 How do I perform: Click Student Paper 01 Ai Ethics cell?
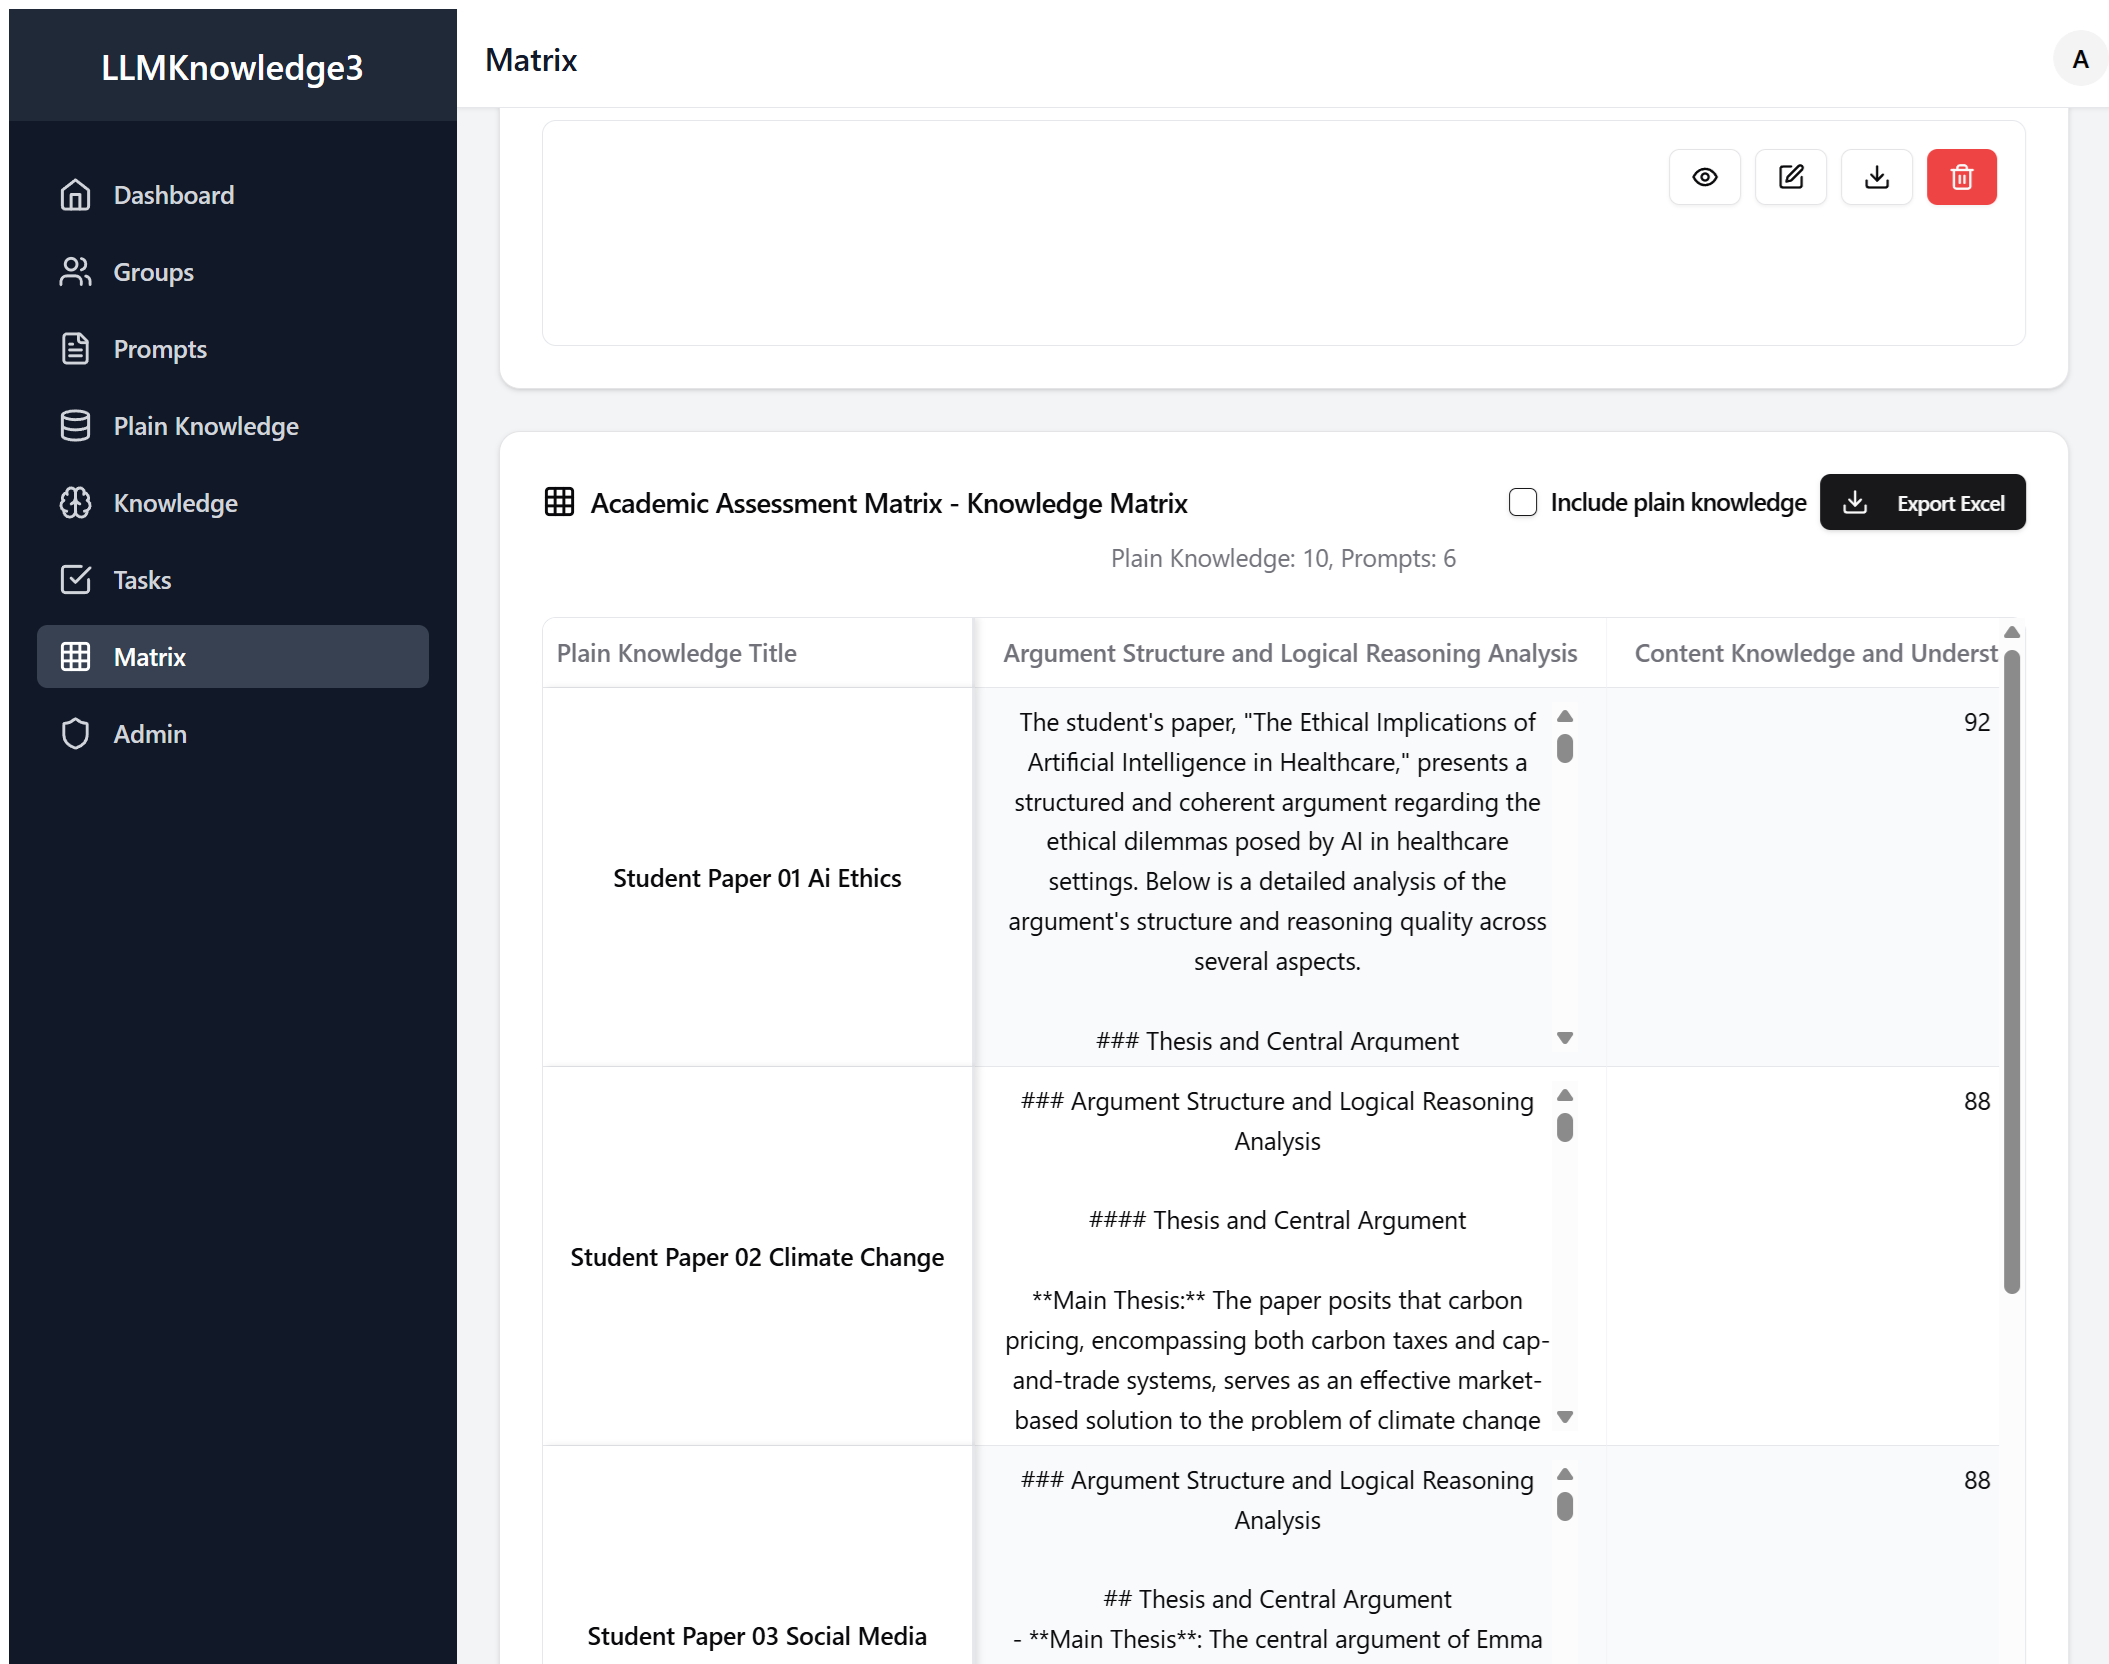(757, 878)
